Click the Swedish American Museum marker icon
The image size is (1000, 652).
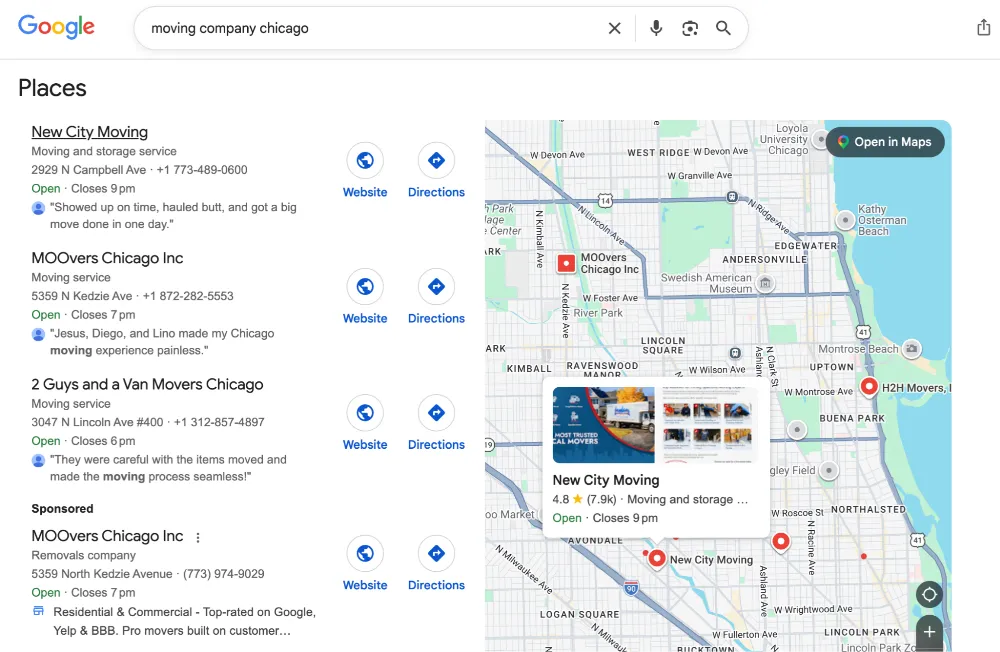point(766,283)
